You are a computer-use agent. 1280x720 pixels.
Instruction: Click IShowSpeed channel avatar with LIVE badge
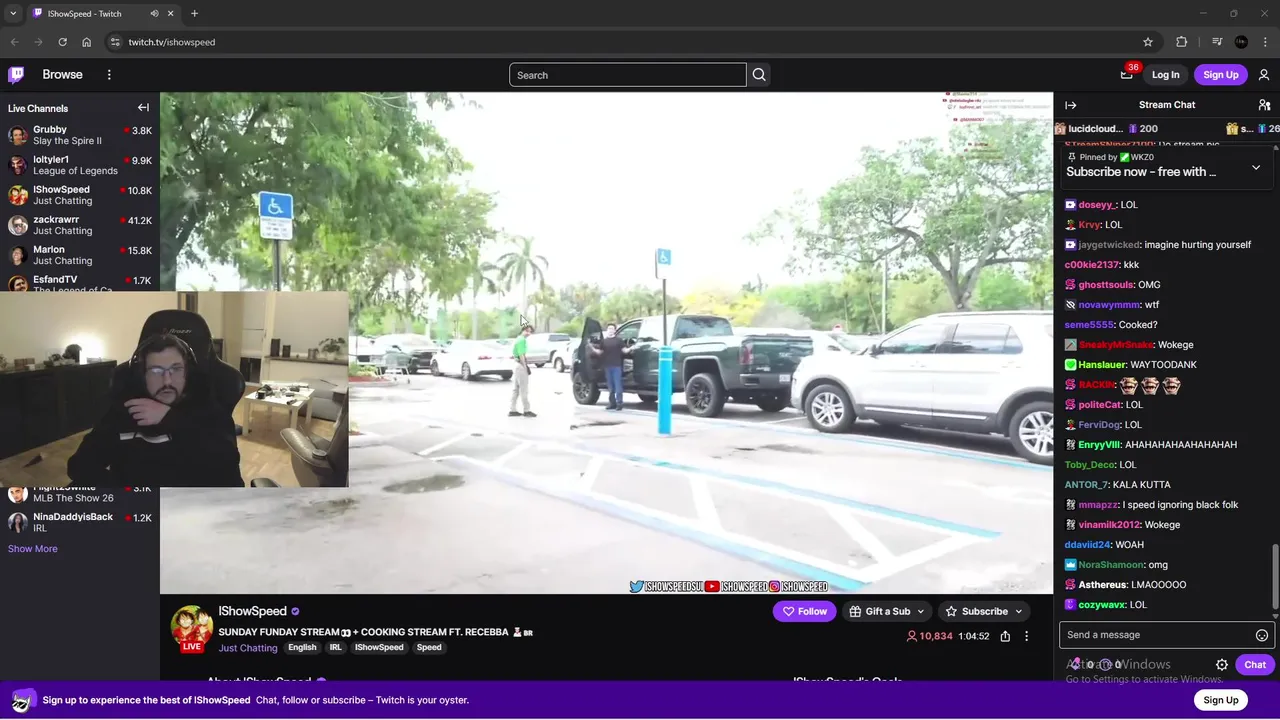pos(191,629)
